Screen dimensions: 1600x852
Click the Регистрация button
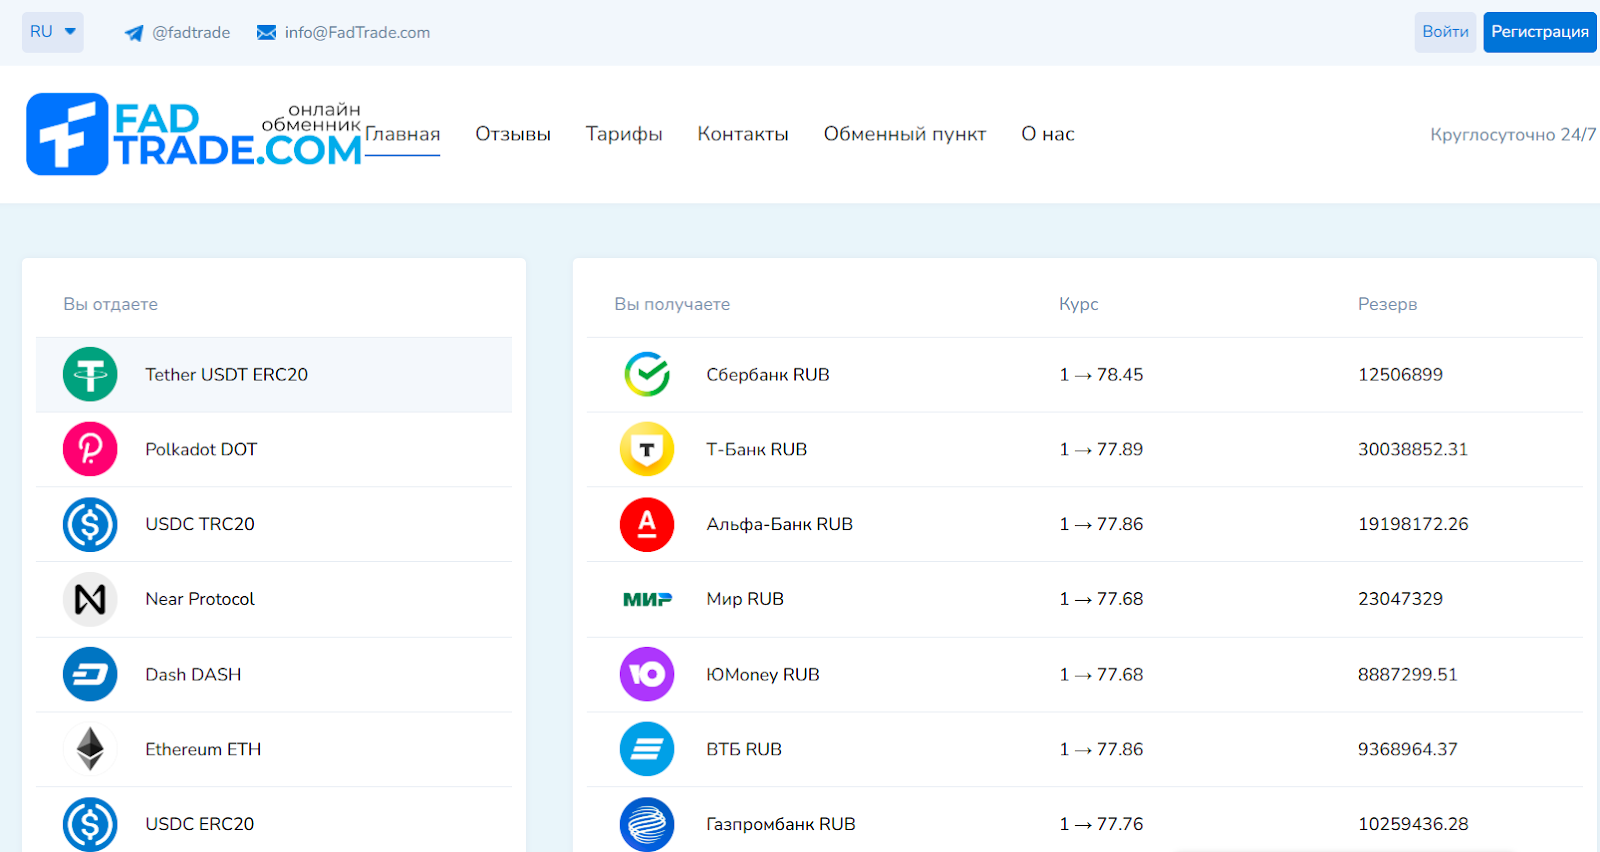pyautogui.click(x=1540, y=32)
